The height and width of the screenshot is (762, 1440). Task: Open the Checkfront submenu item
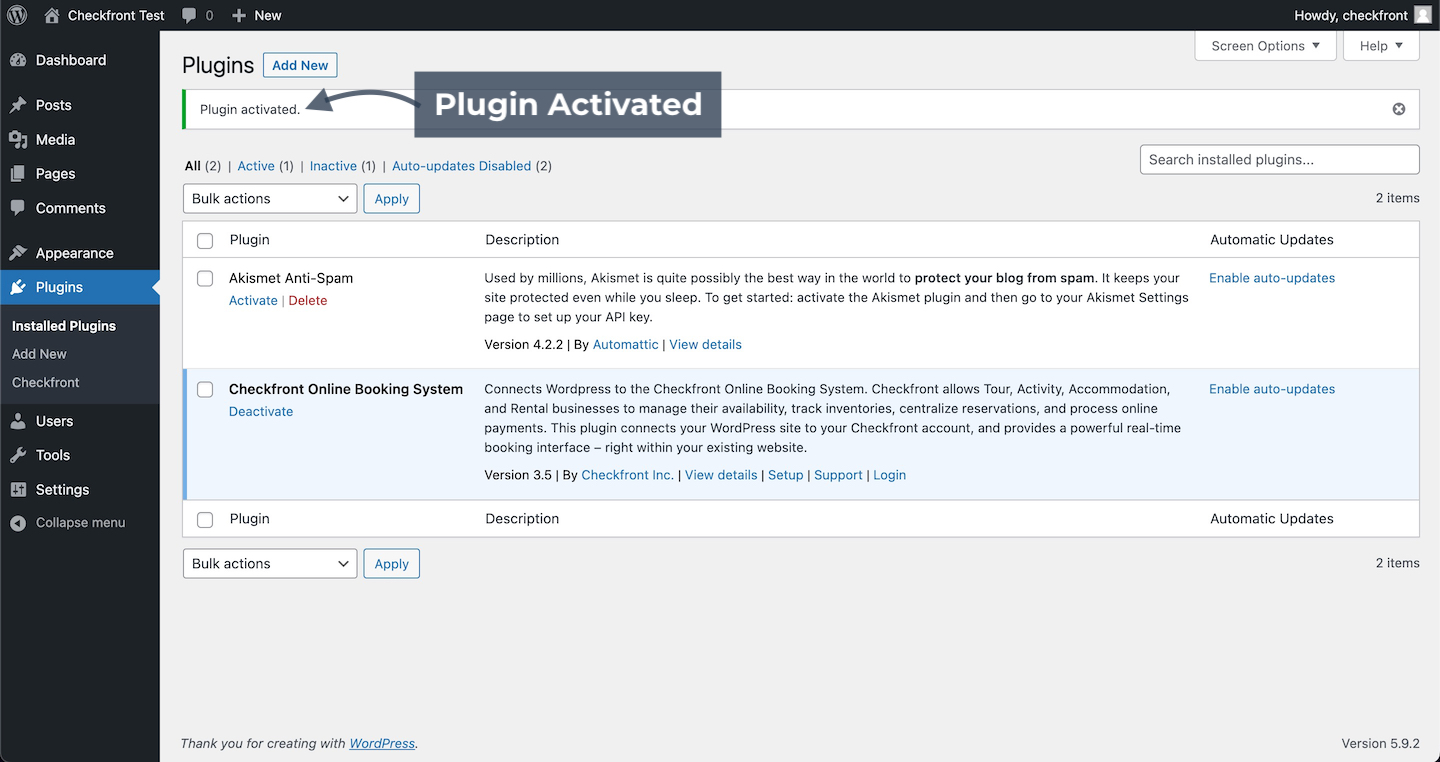click(x=46, y=382)
